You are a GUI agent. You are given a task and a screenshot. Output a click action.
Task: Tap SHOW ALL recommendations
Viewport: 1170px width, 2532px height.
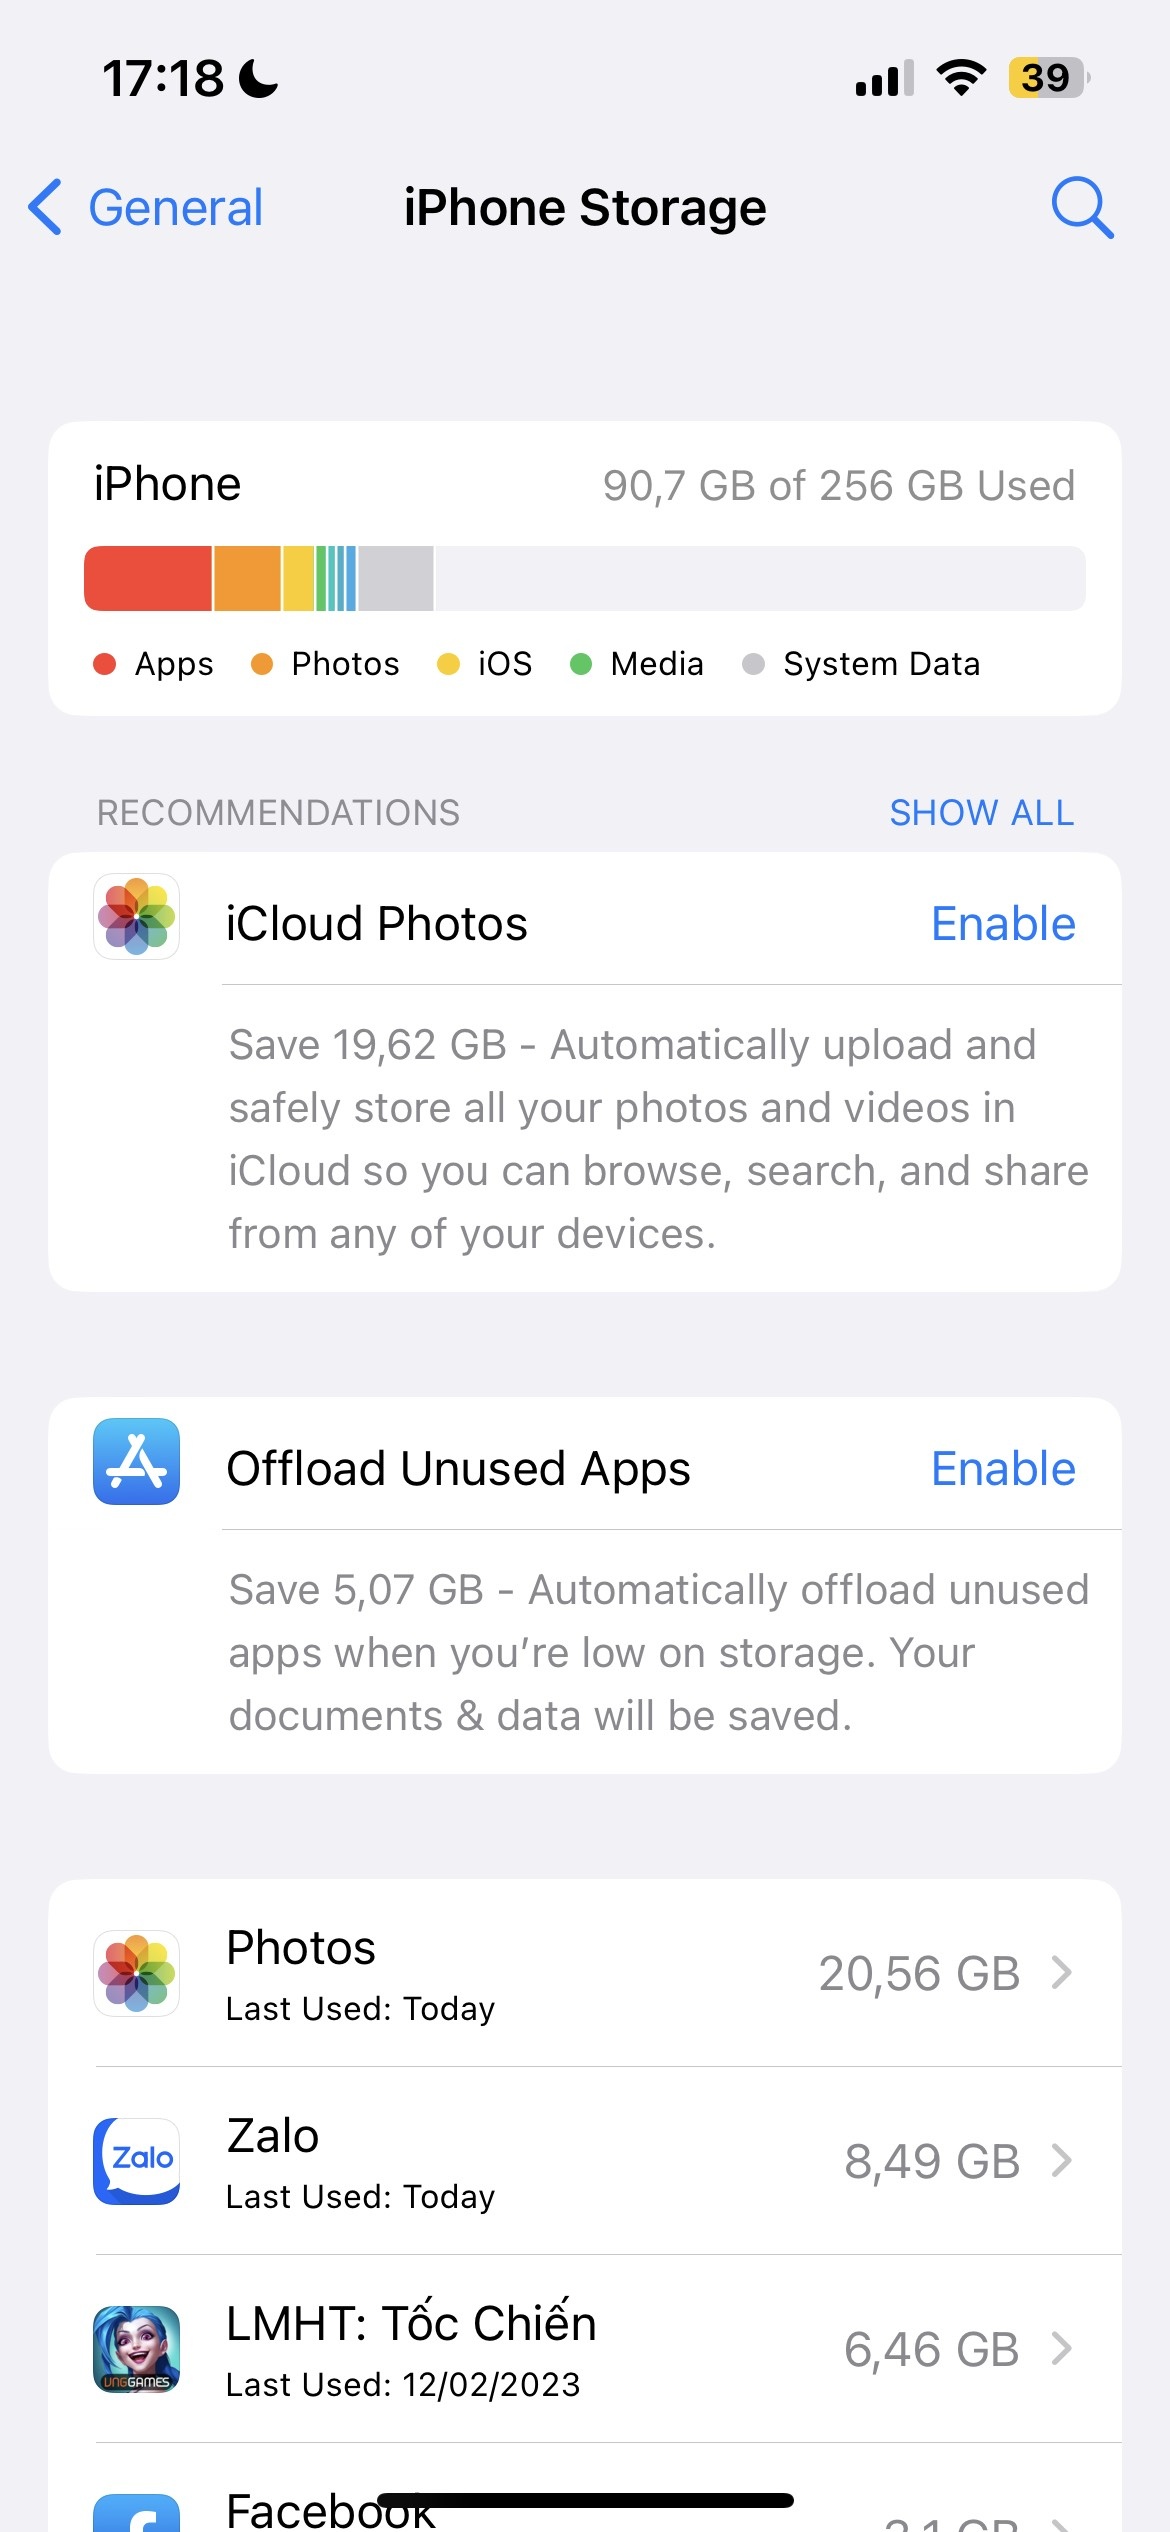coord(982,813)
